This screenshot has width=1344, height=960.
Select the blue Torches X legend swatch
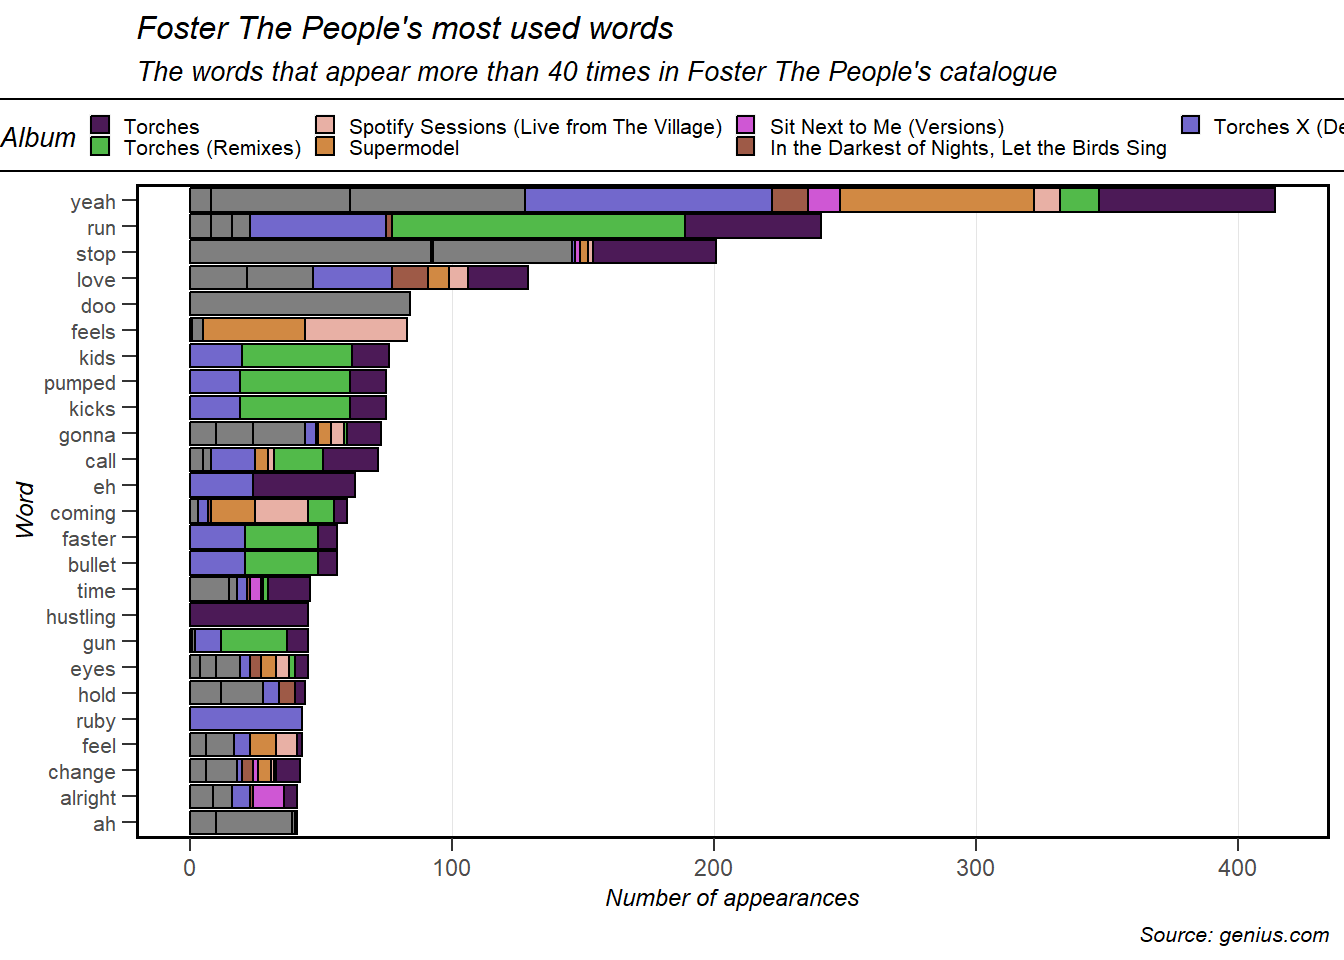point(1190,125)
